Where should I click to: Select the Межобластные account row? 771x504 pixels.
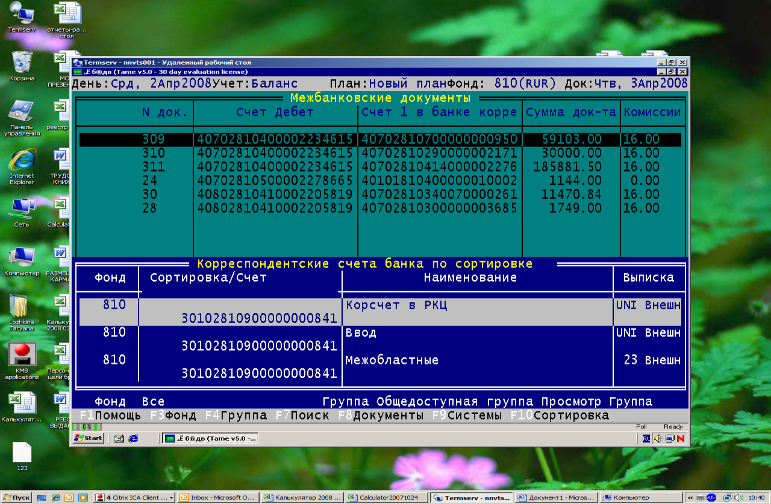pos(380,367)
